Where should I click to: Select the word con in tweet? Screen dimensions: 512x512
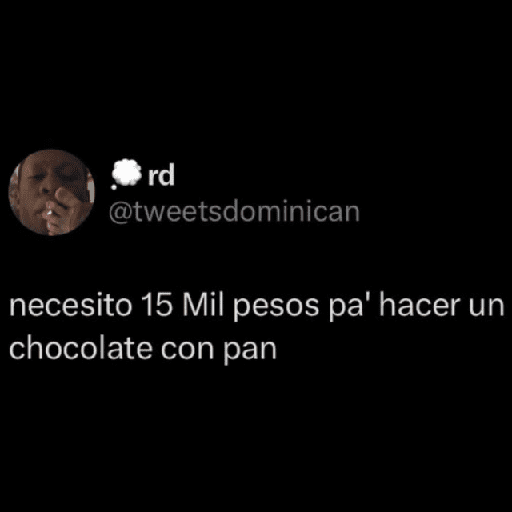tap(187, 350)
